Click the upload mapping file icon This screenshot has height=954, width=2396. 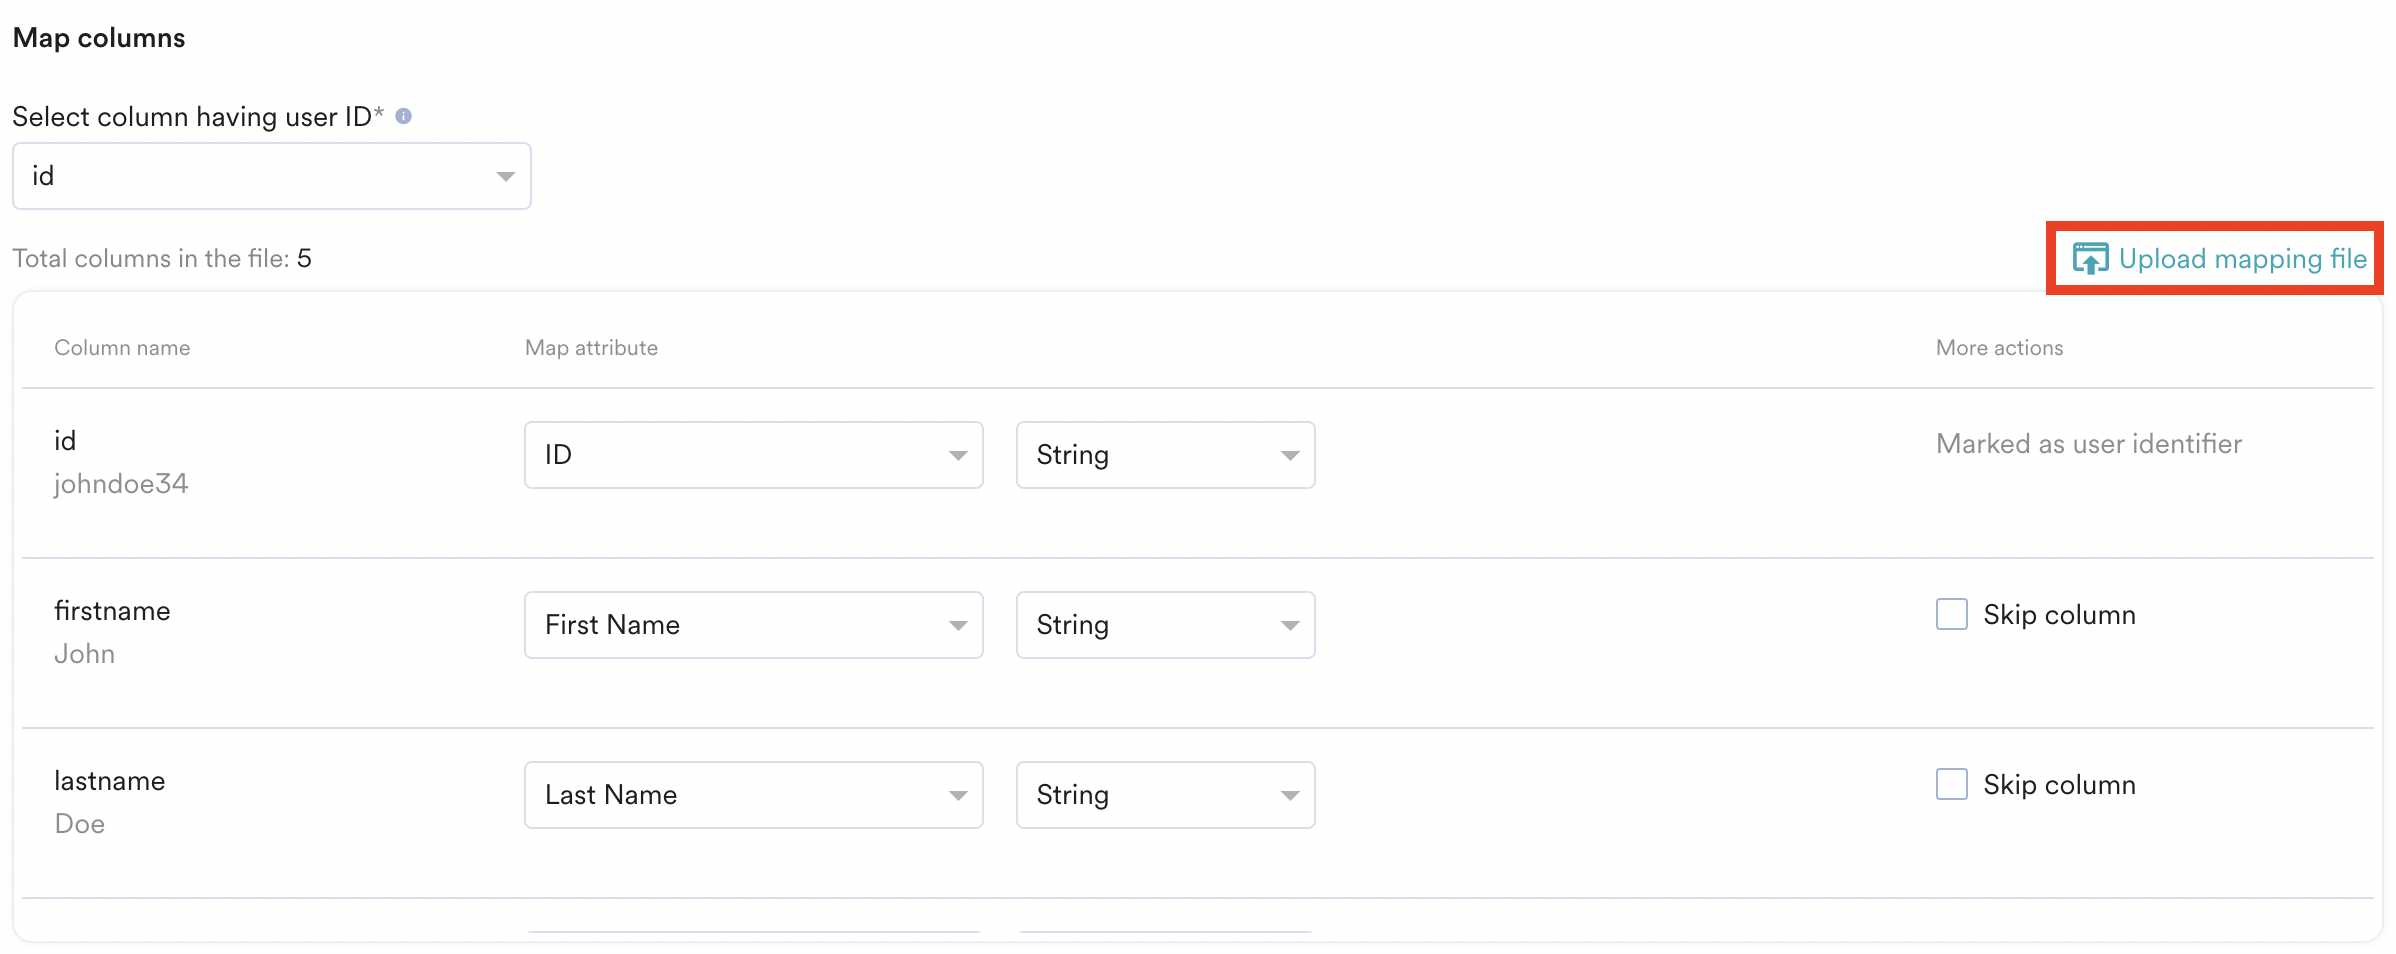(2090, 258)
